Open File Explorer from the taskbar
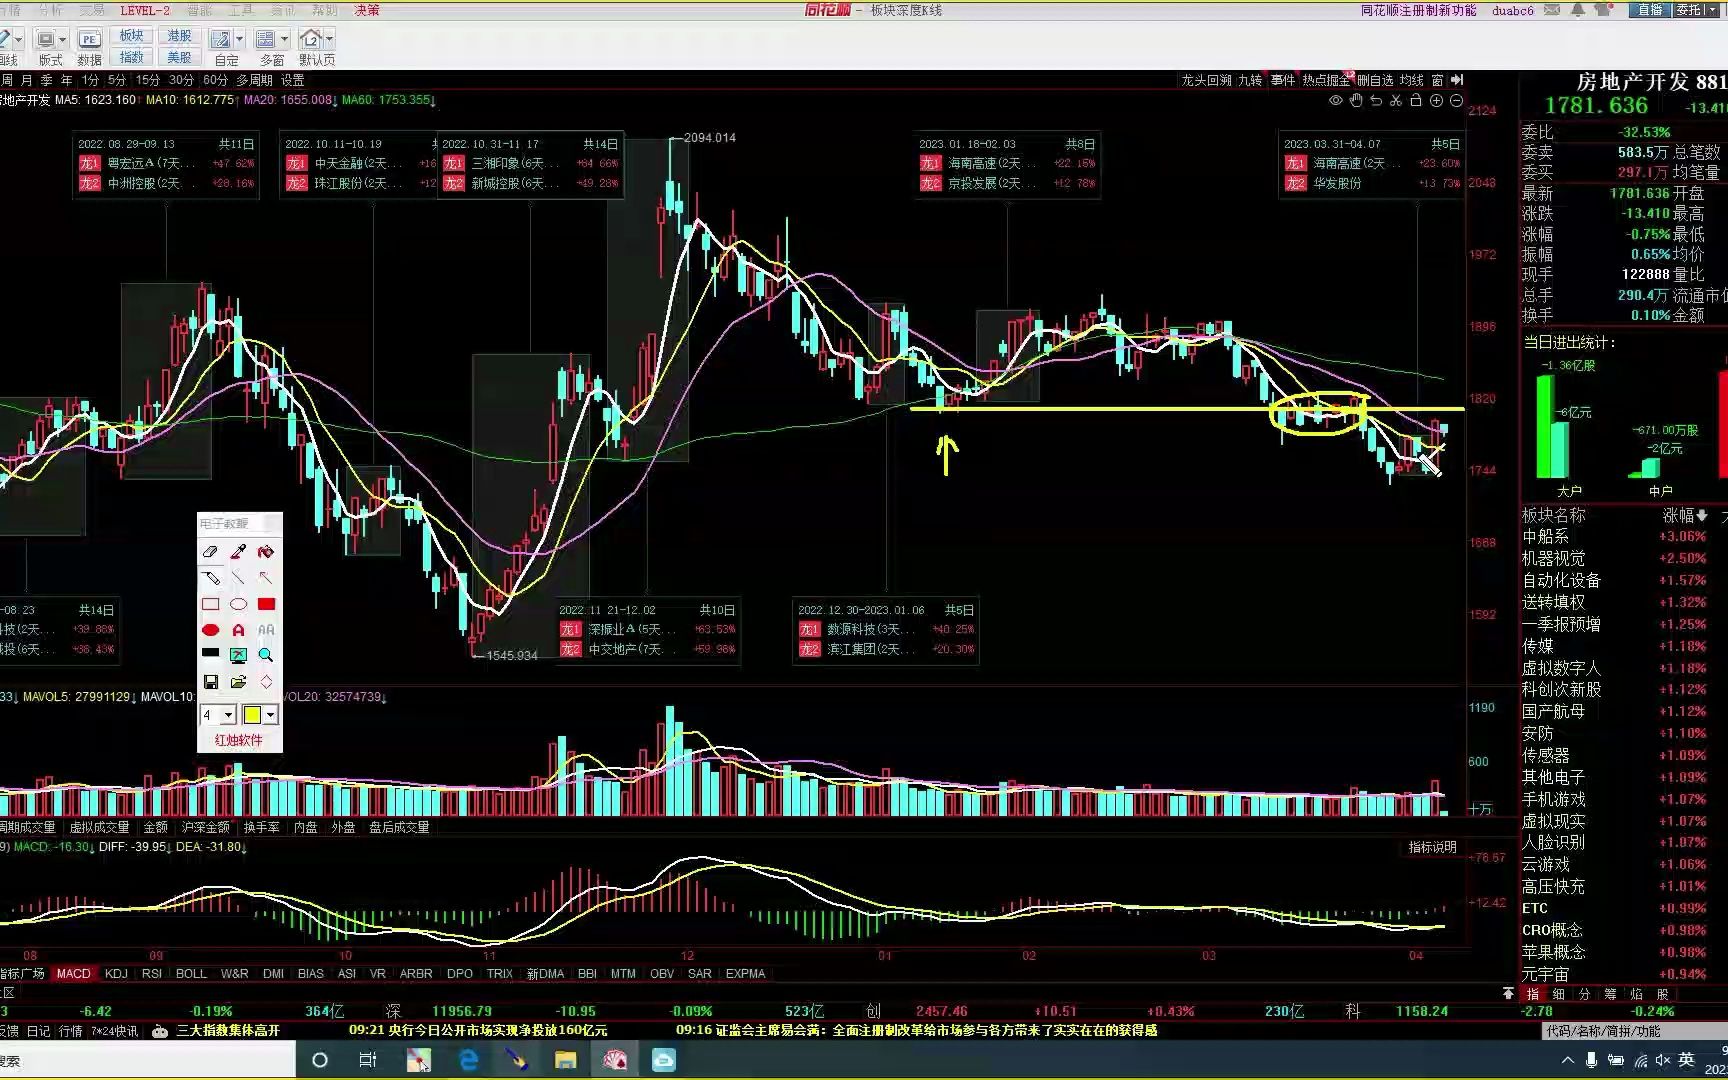 pos(566,1060)
